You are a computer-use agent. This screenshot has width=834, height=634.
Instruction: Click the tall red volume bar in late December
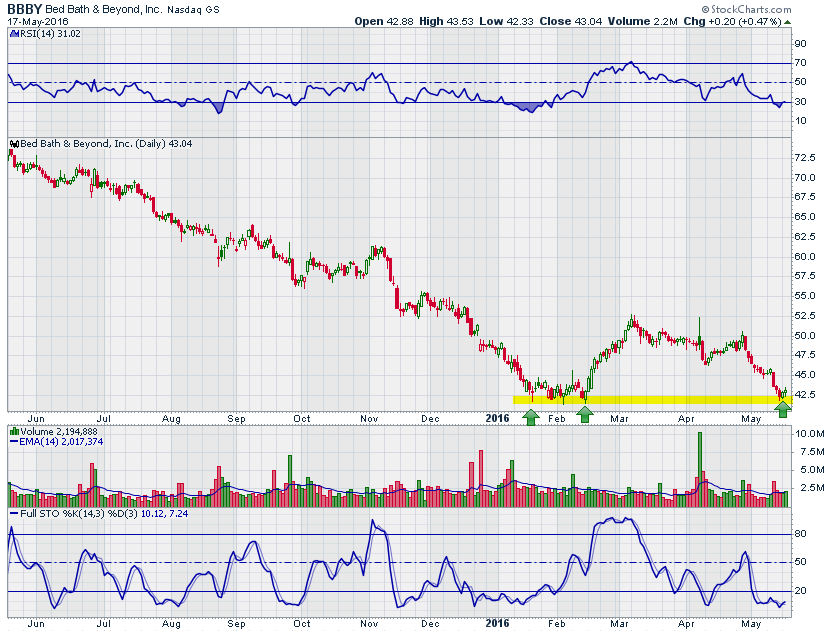click(x=481, y=478)
